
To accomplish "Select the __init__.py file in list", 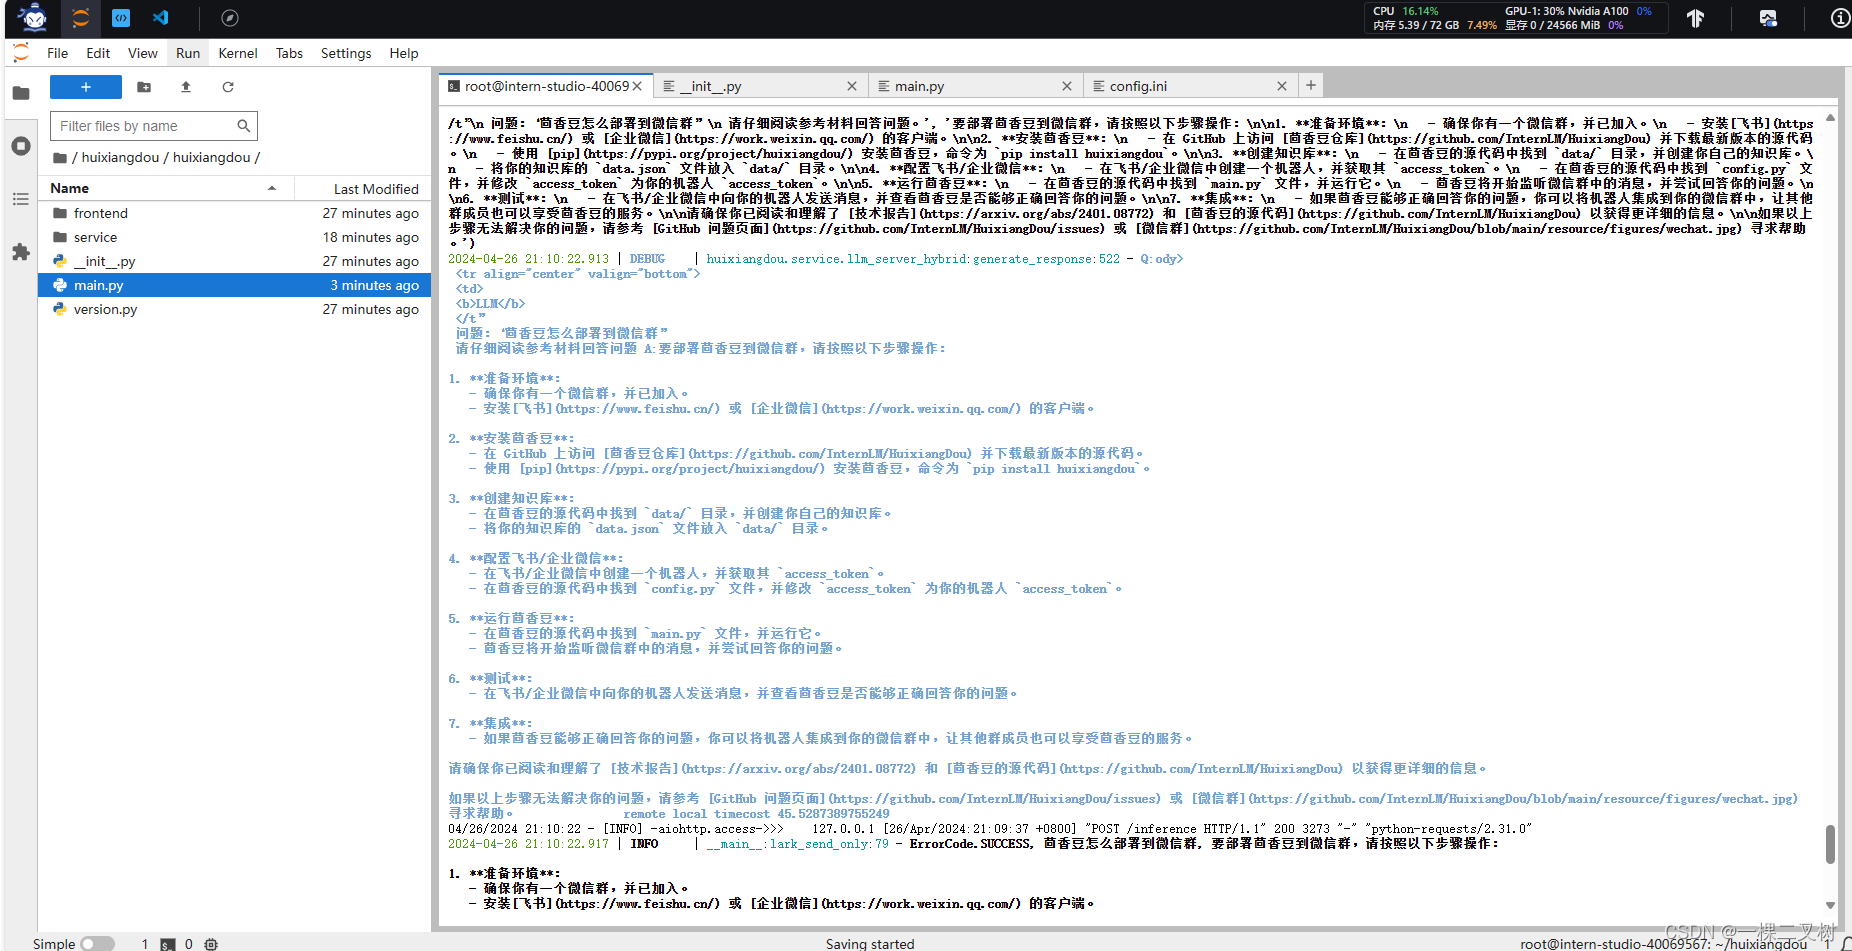I will point(235,261).
